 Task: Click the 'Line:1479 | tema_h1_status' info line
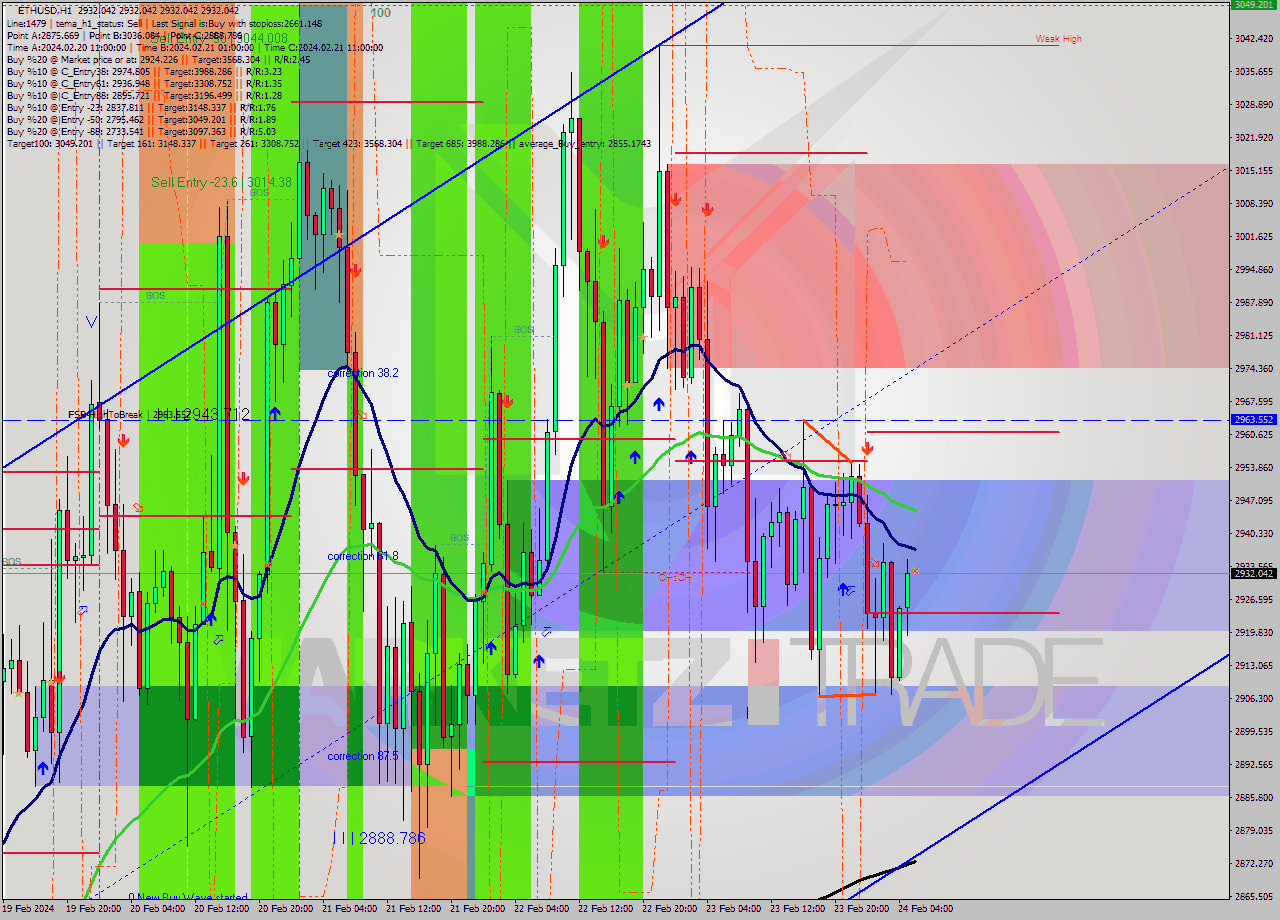pos(165,23)
